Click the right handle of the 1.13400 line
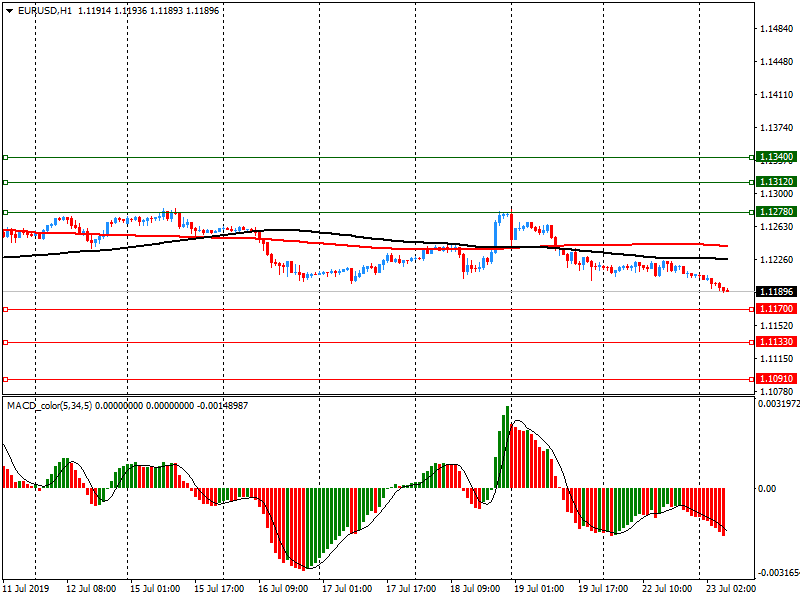Screen dimensions: 800x600 [752, 158]
